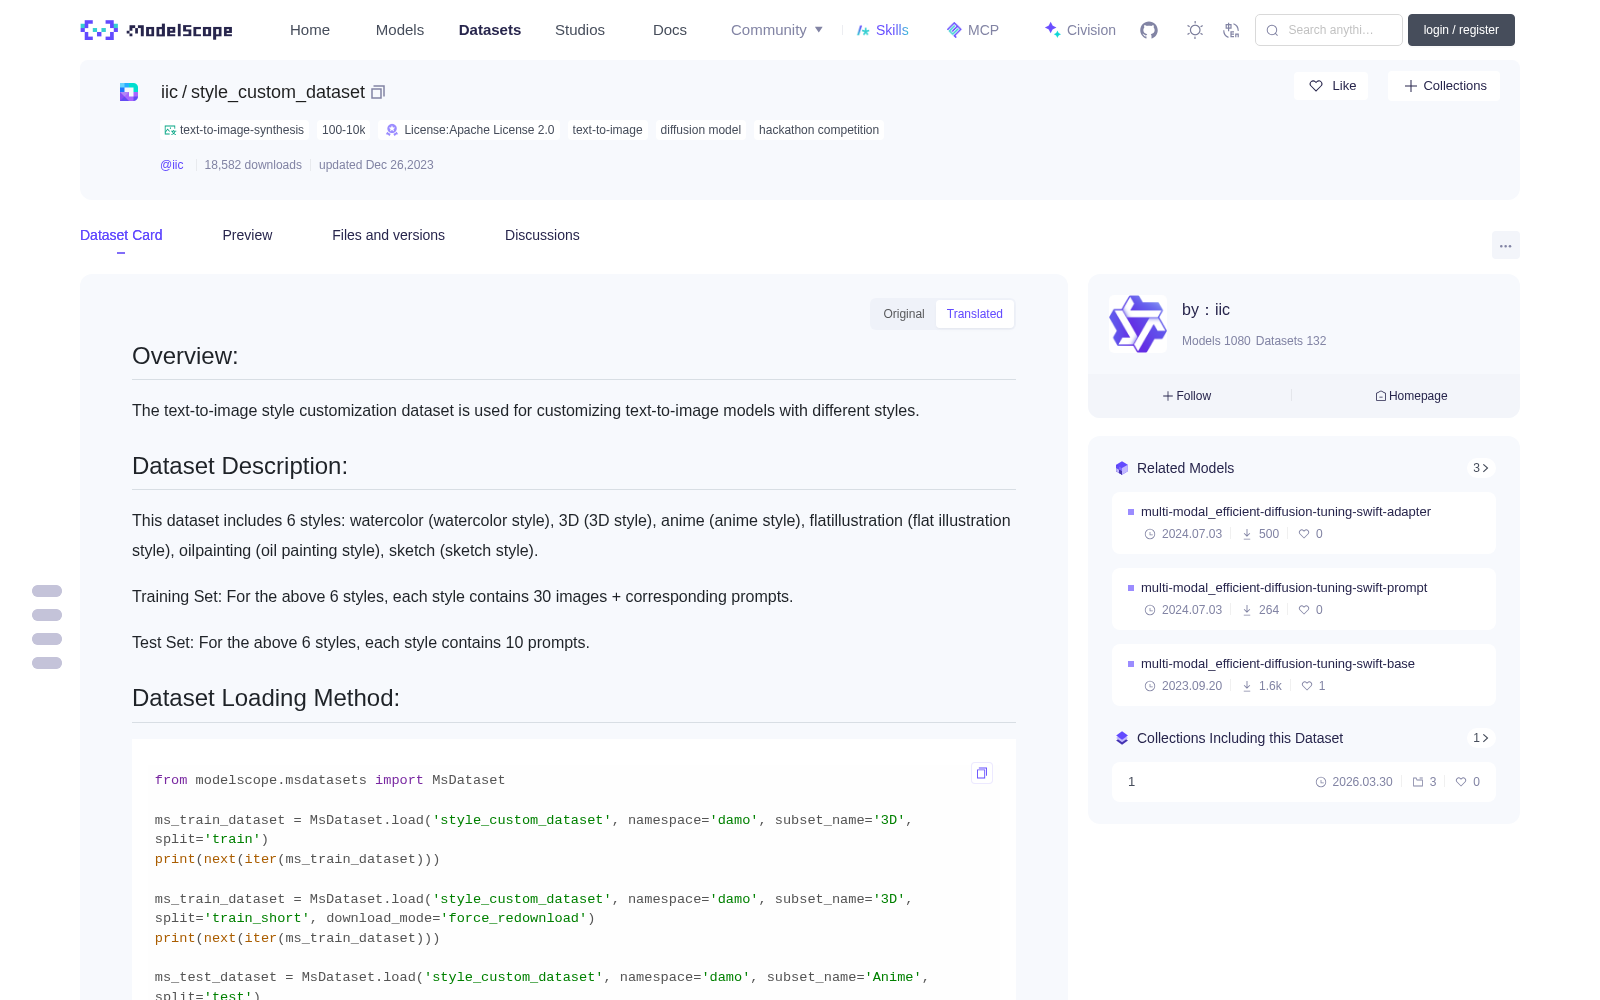Jump to second section via outline bar
Viewport: 1600px width, 1000px height.
(x=47, y=615)
